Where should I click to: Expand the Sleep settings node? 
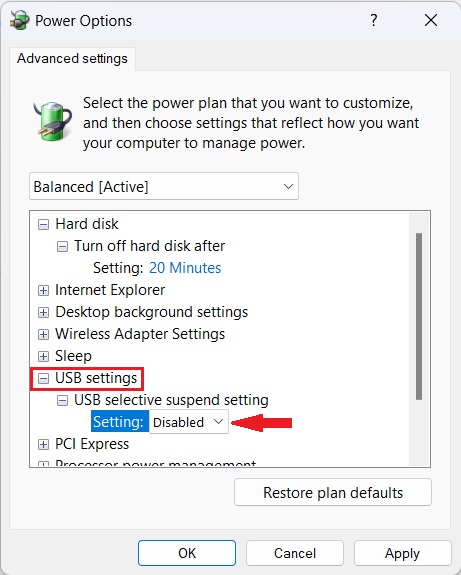tap(43, 356)
